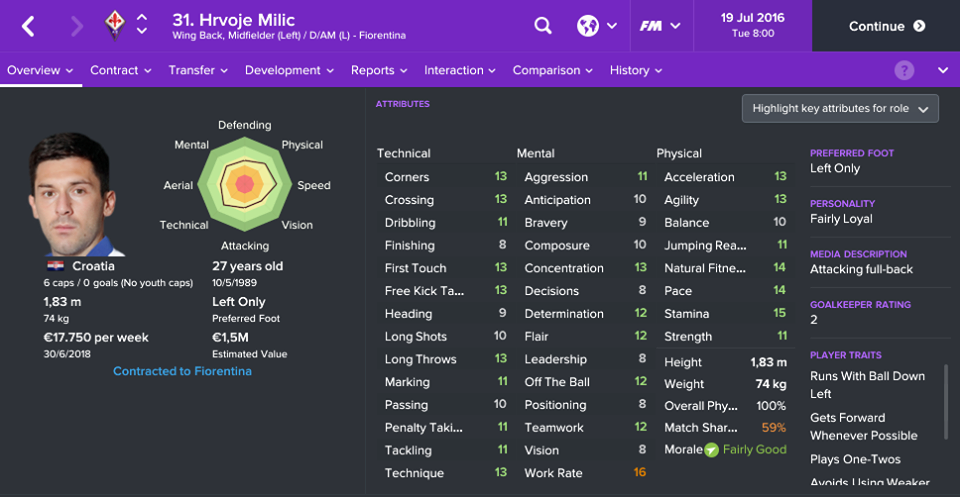Viewport: 960px width, 497px height.
Task: Select the previous player with the up chevron
Action: click(141, 18)
